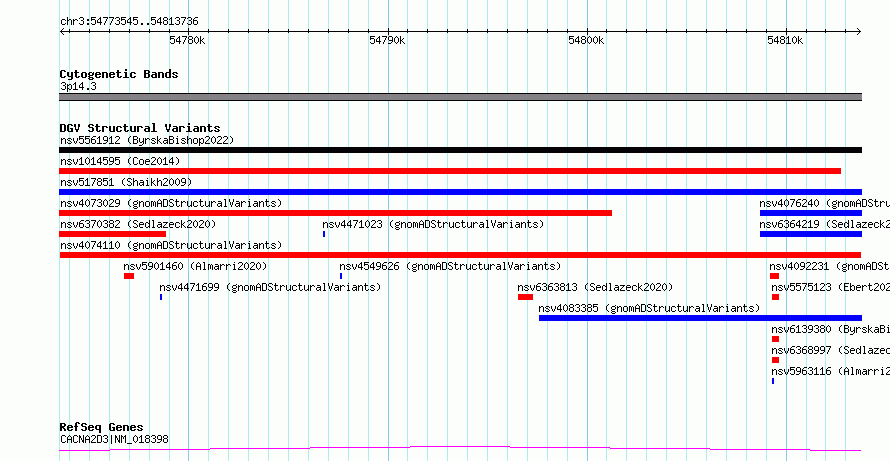Click the blue nsv4083385 variant bar

click(x=700, y=318)
